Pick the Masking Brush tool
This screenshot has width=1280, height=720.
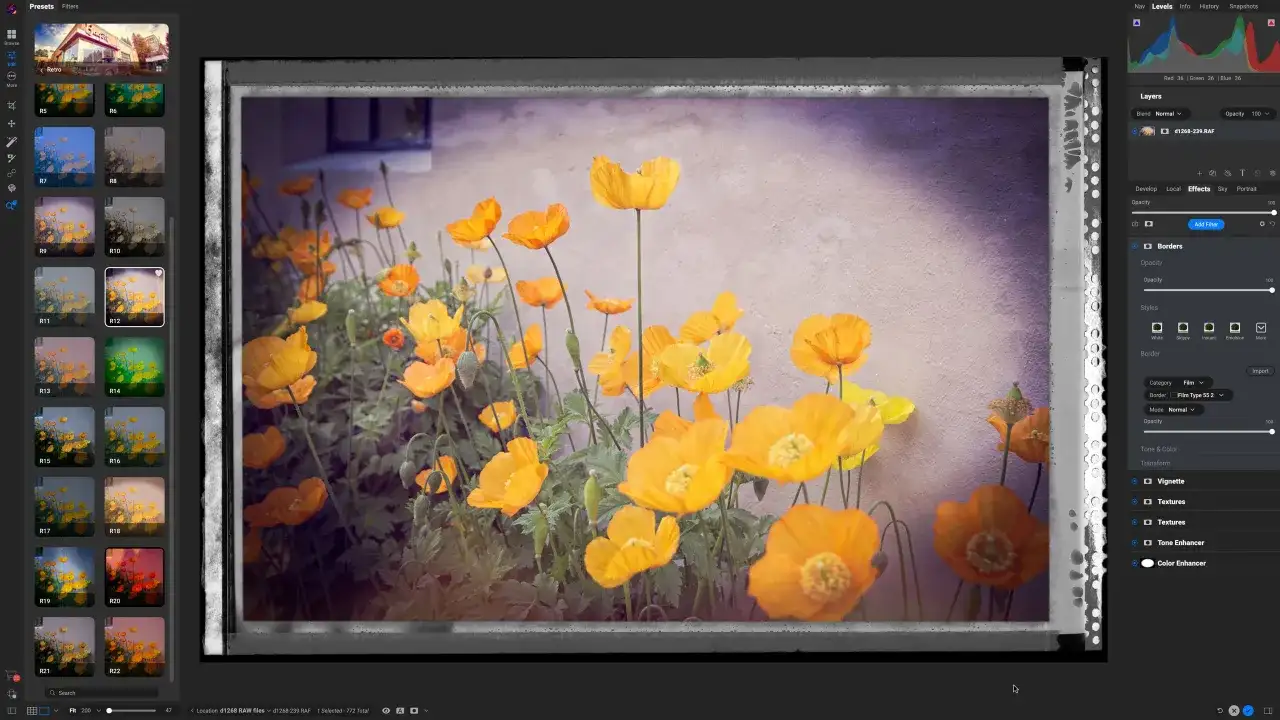click(12, 141)
